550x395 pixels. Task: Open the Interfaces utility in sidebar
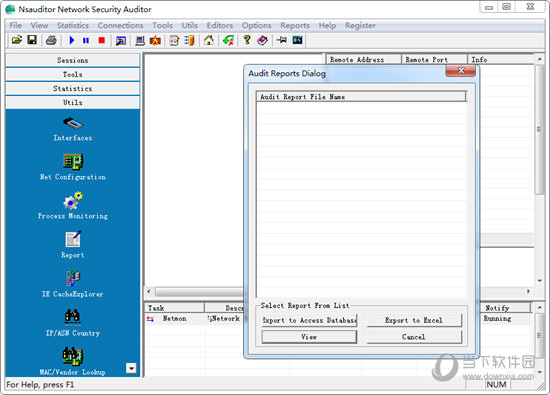(x=73, y=129)
